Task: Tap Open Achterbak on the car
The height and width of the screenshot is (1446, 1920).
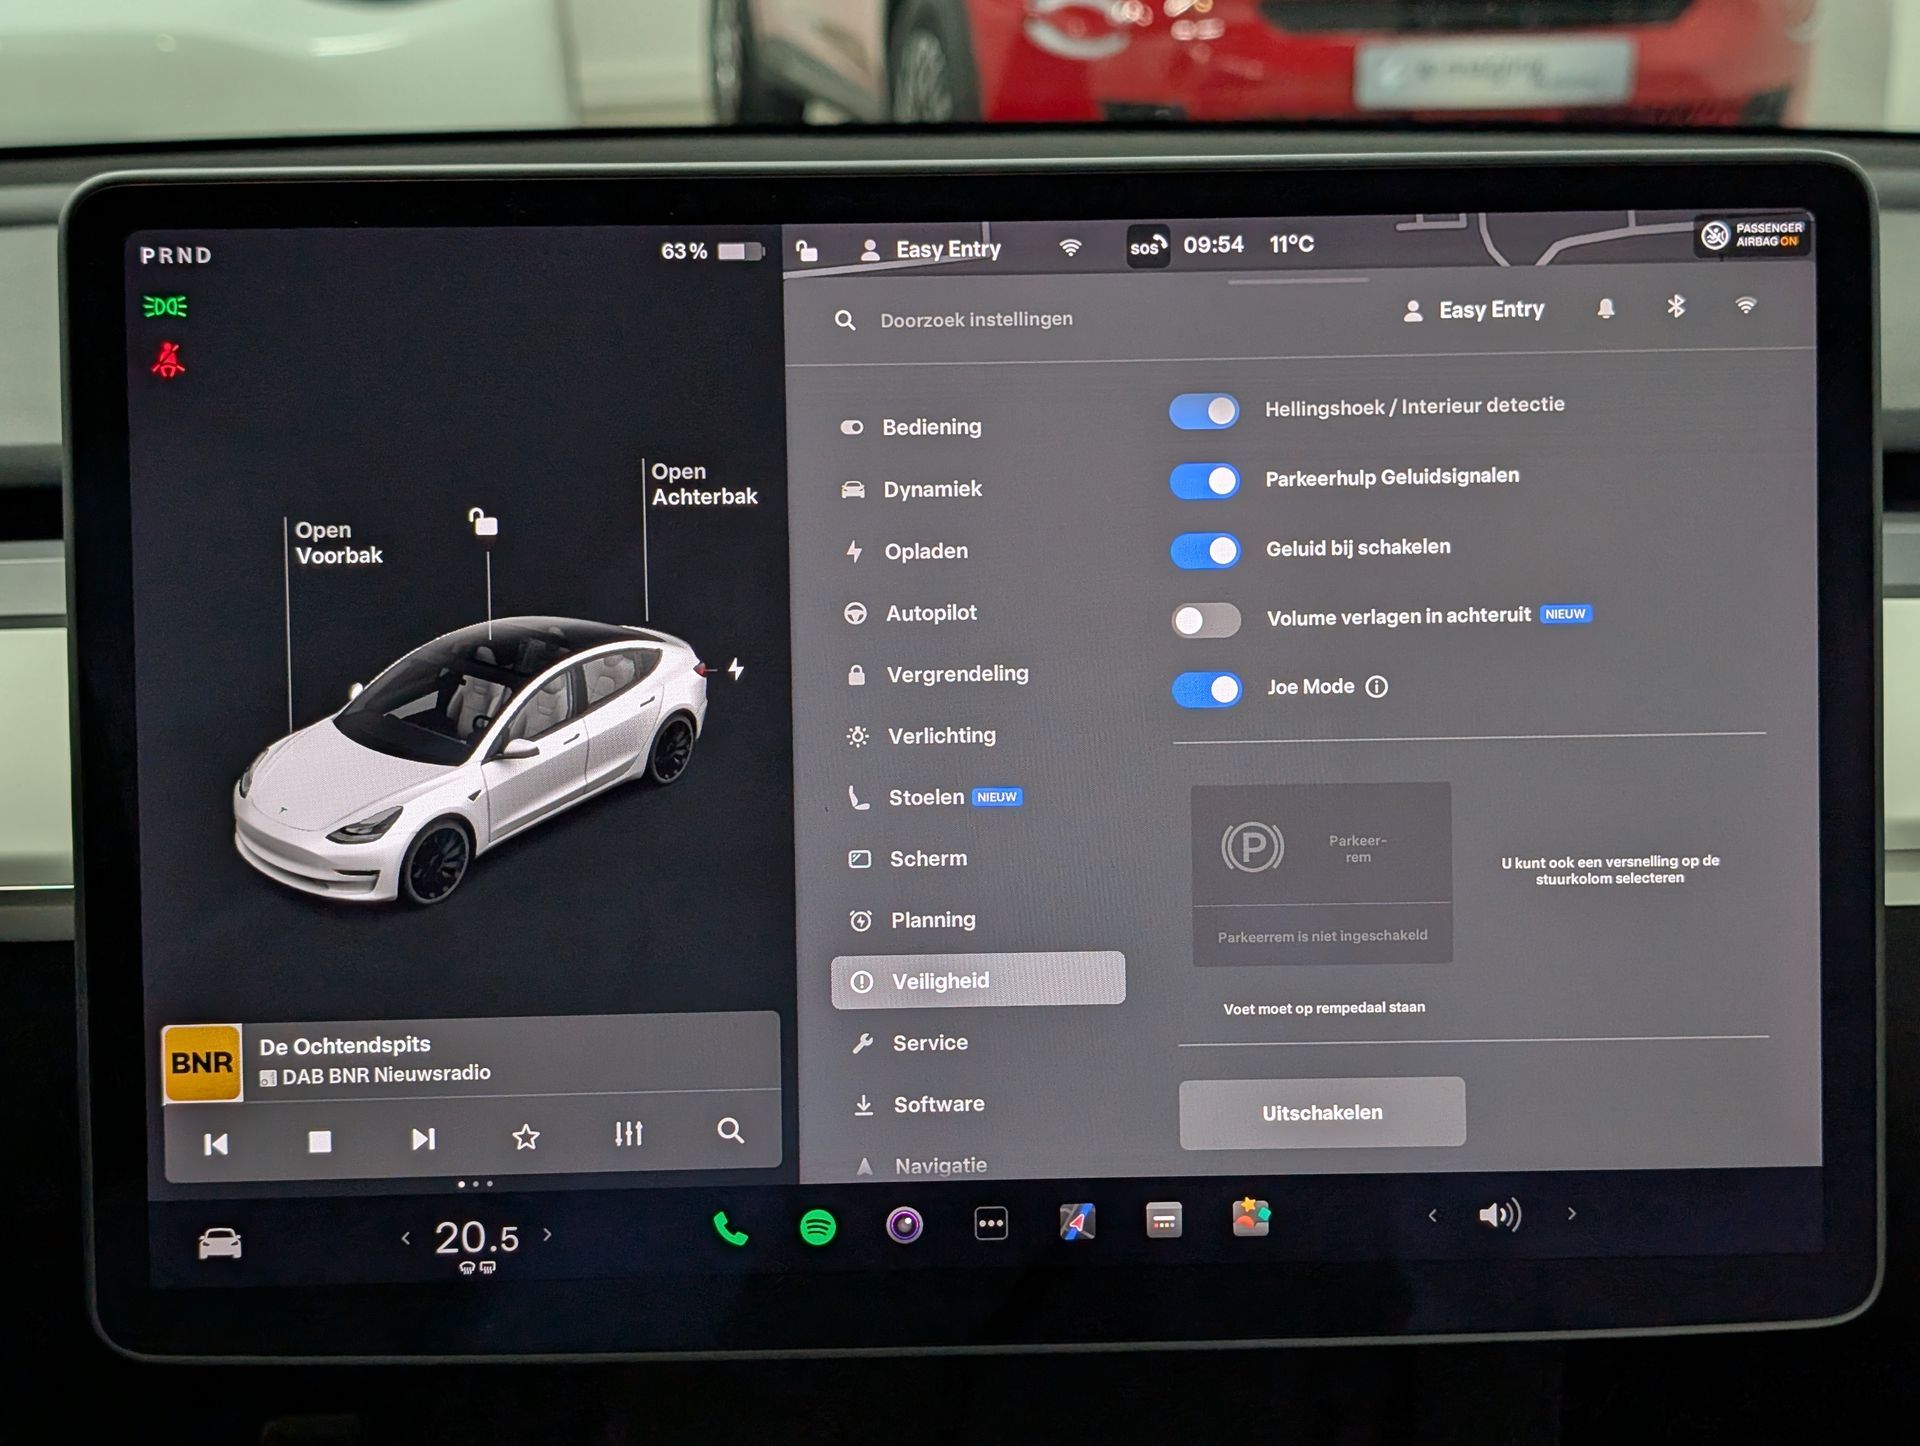Action: [x=703, y=484]
